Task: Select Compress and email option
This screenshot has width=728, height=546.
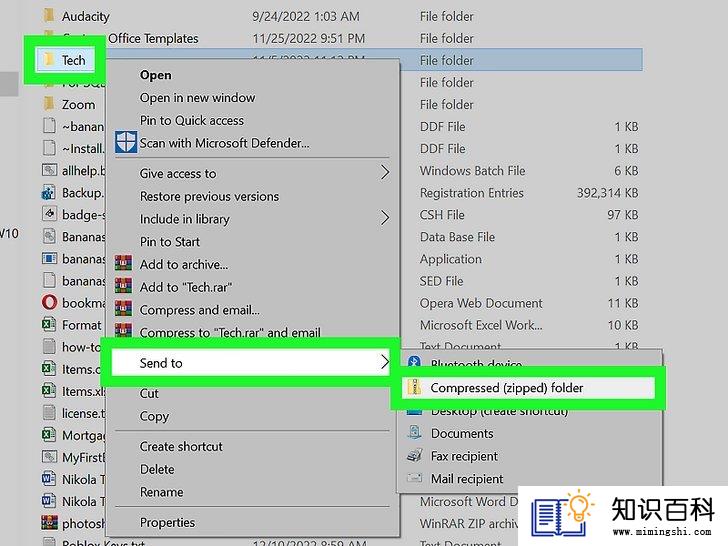Action: (200, 310)
